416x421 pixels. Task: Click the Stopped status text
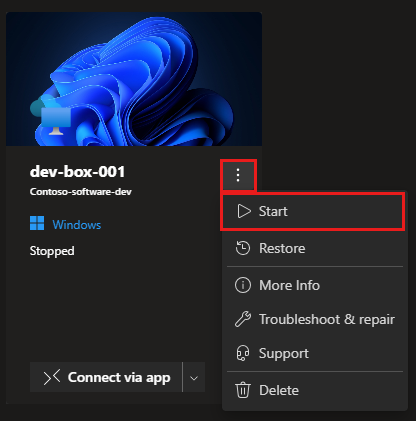52,251
